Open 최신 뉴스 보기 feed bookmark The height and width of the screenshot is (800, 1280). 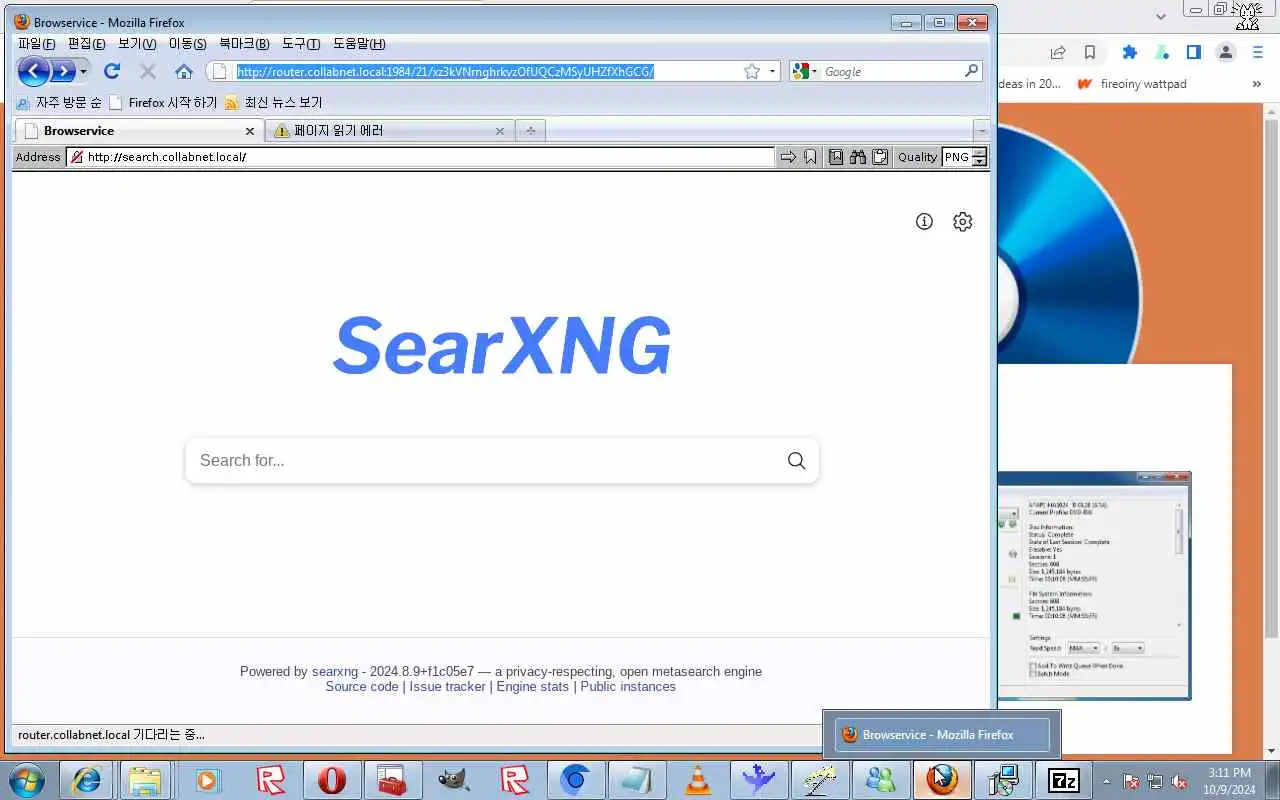point(273,102)
